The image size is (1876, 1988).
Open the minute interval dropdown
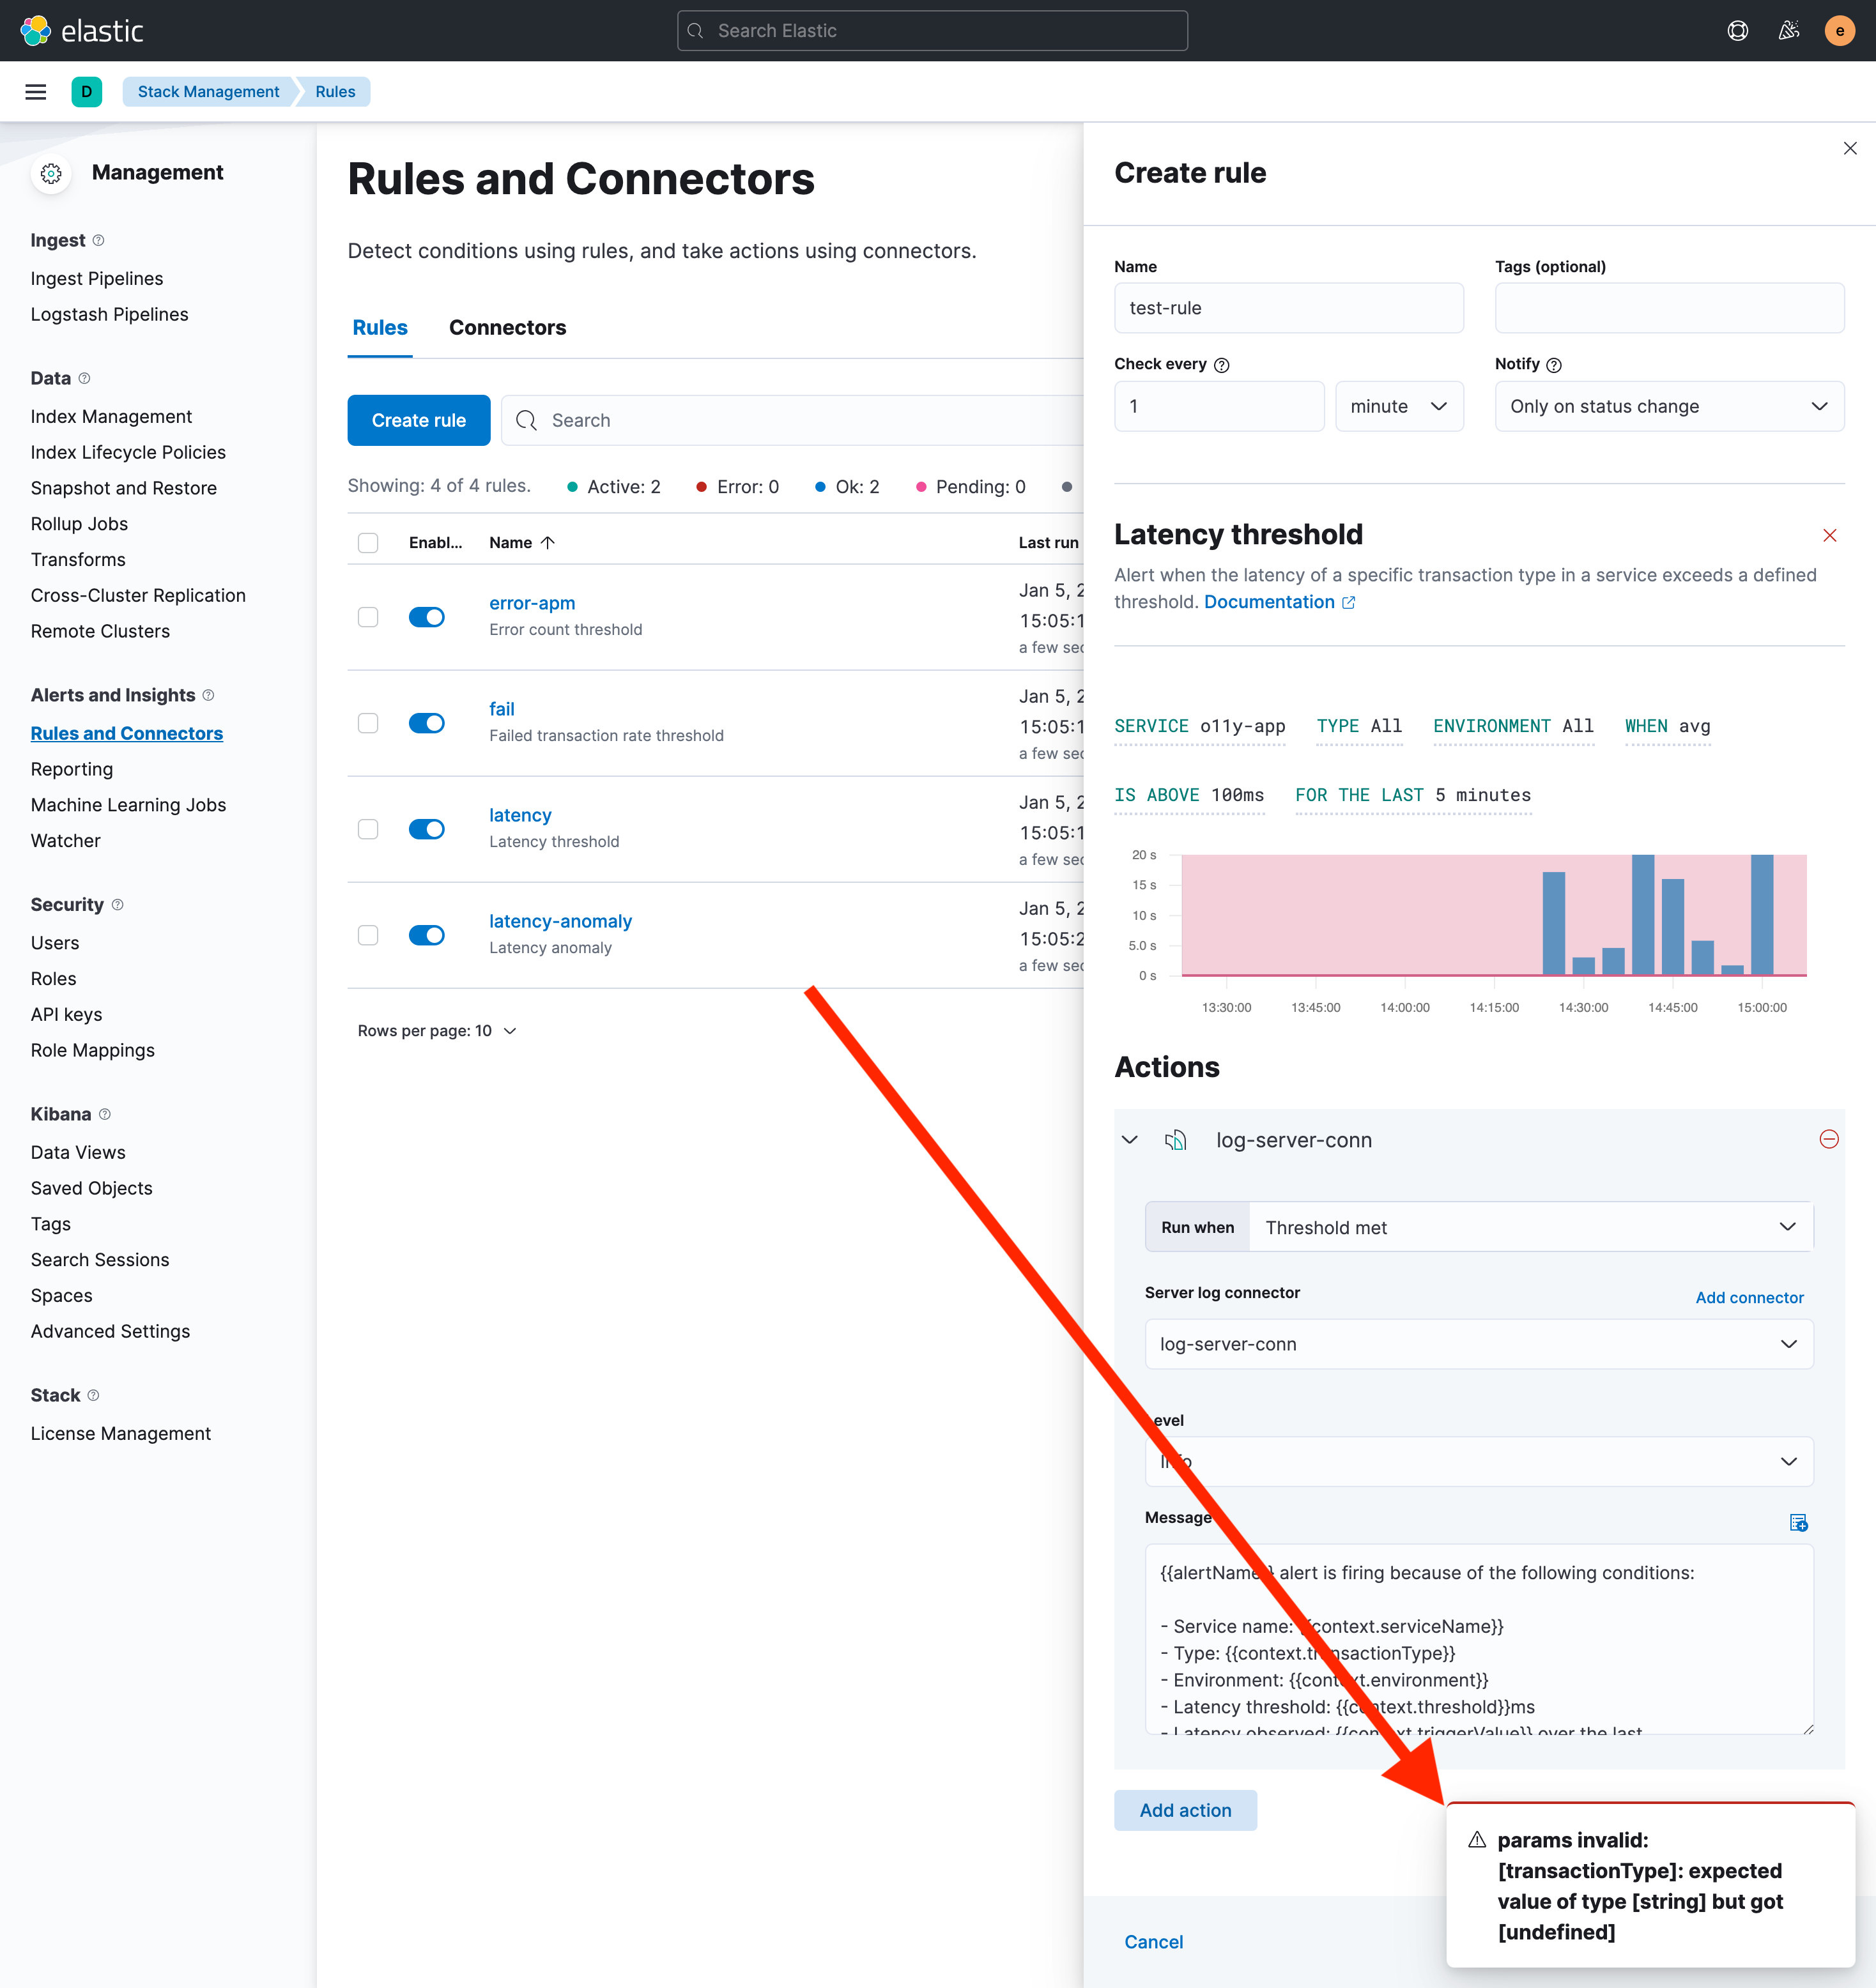[1398, 406]
